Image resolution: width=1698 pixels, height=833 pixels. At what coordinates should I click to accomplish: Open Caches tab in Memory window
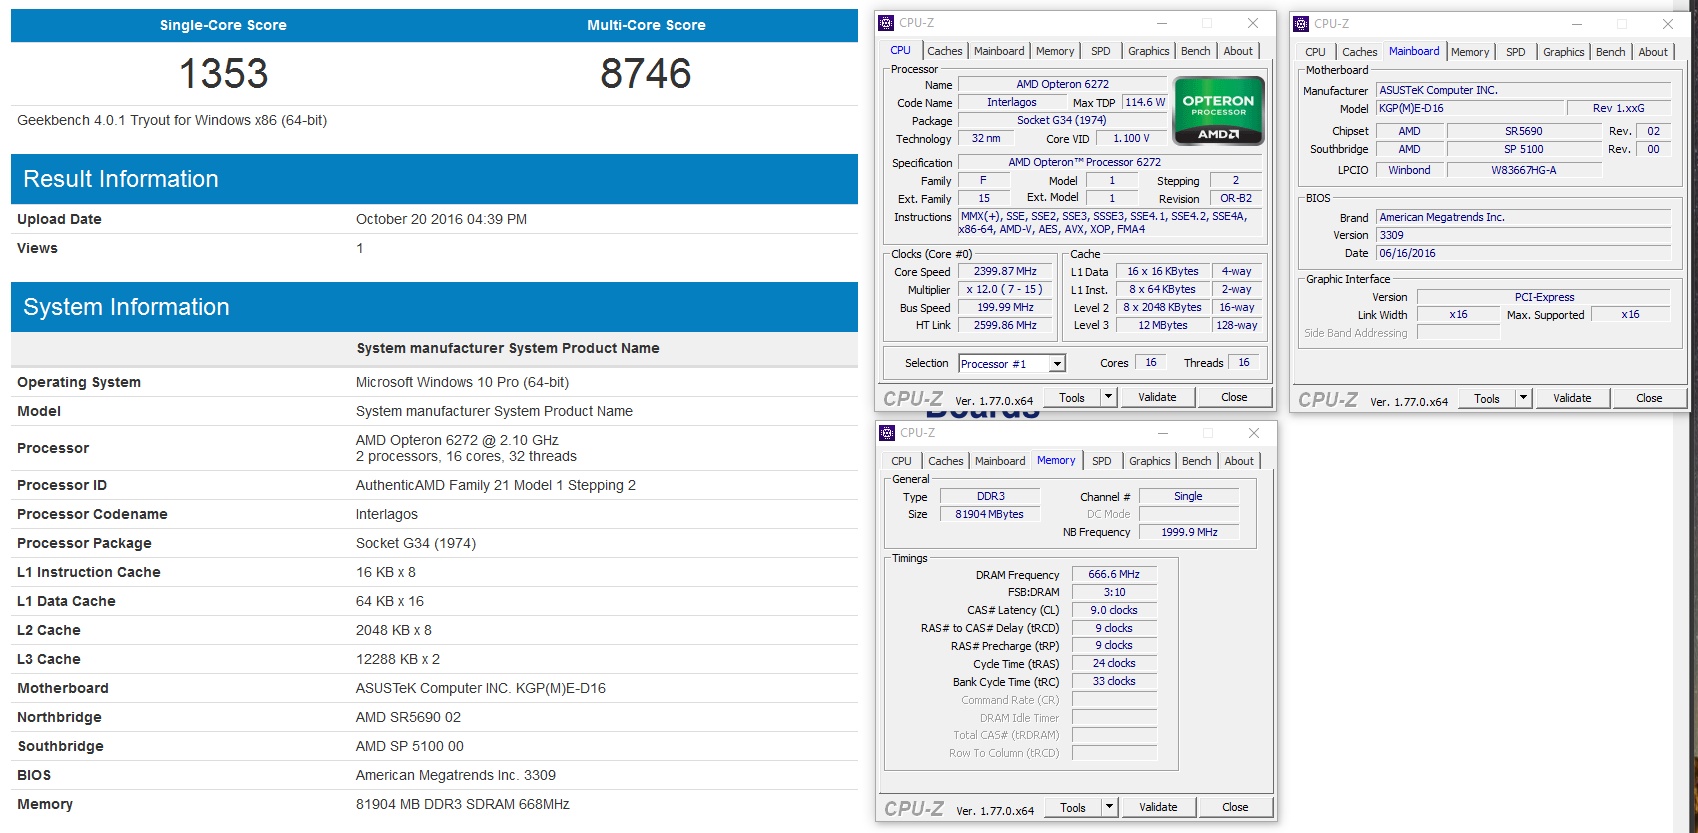[x=945, y=461]
